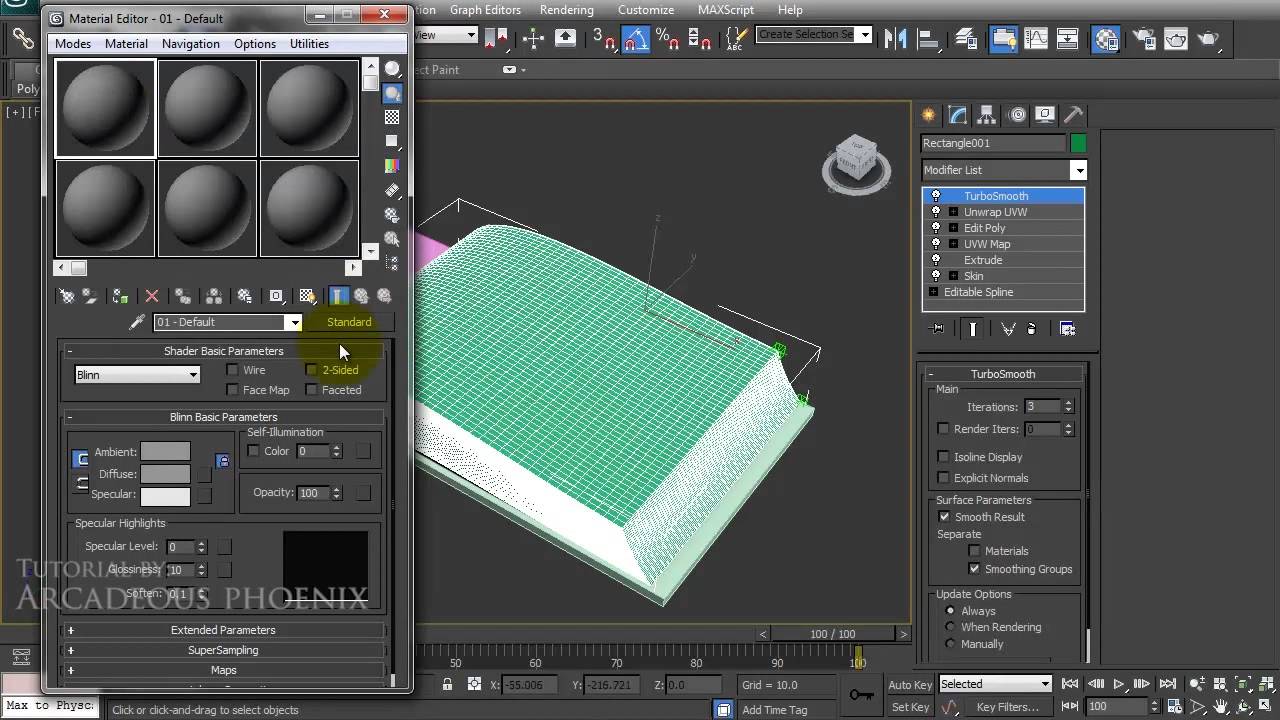
Task: Click Show Shaded Material in Viewport icon
Action: 307,296
